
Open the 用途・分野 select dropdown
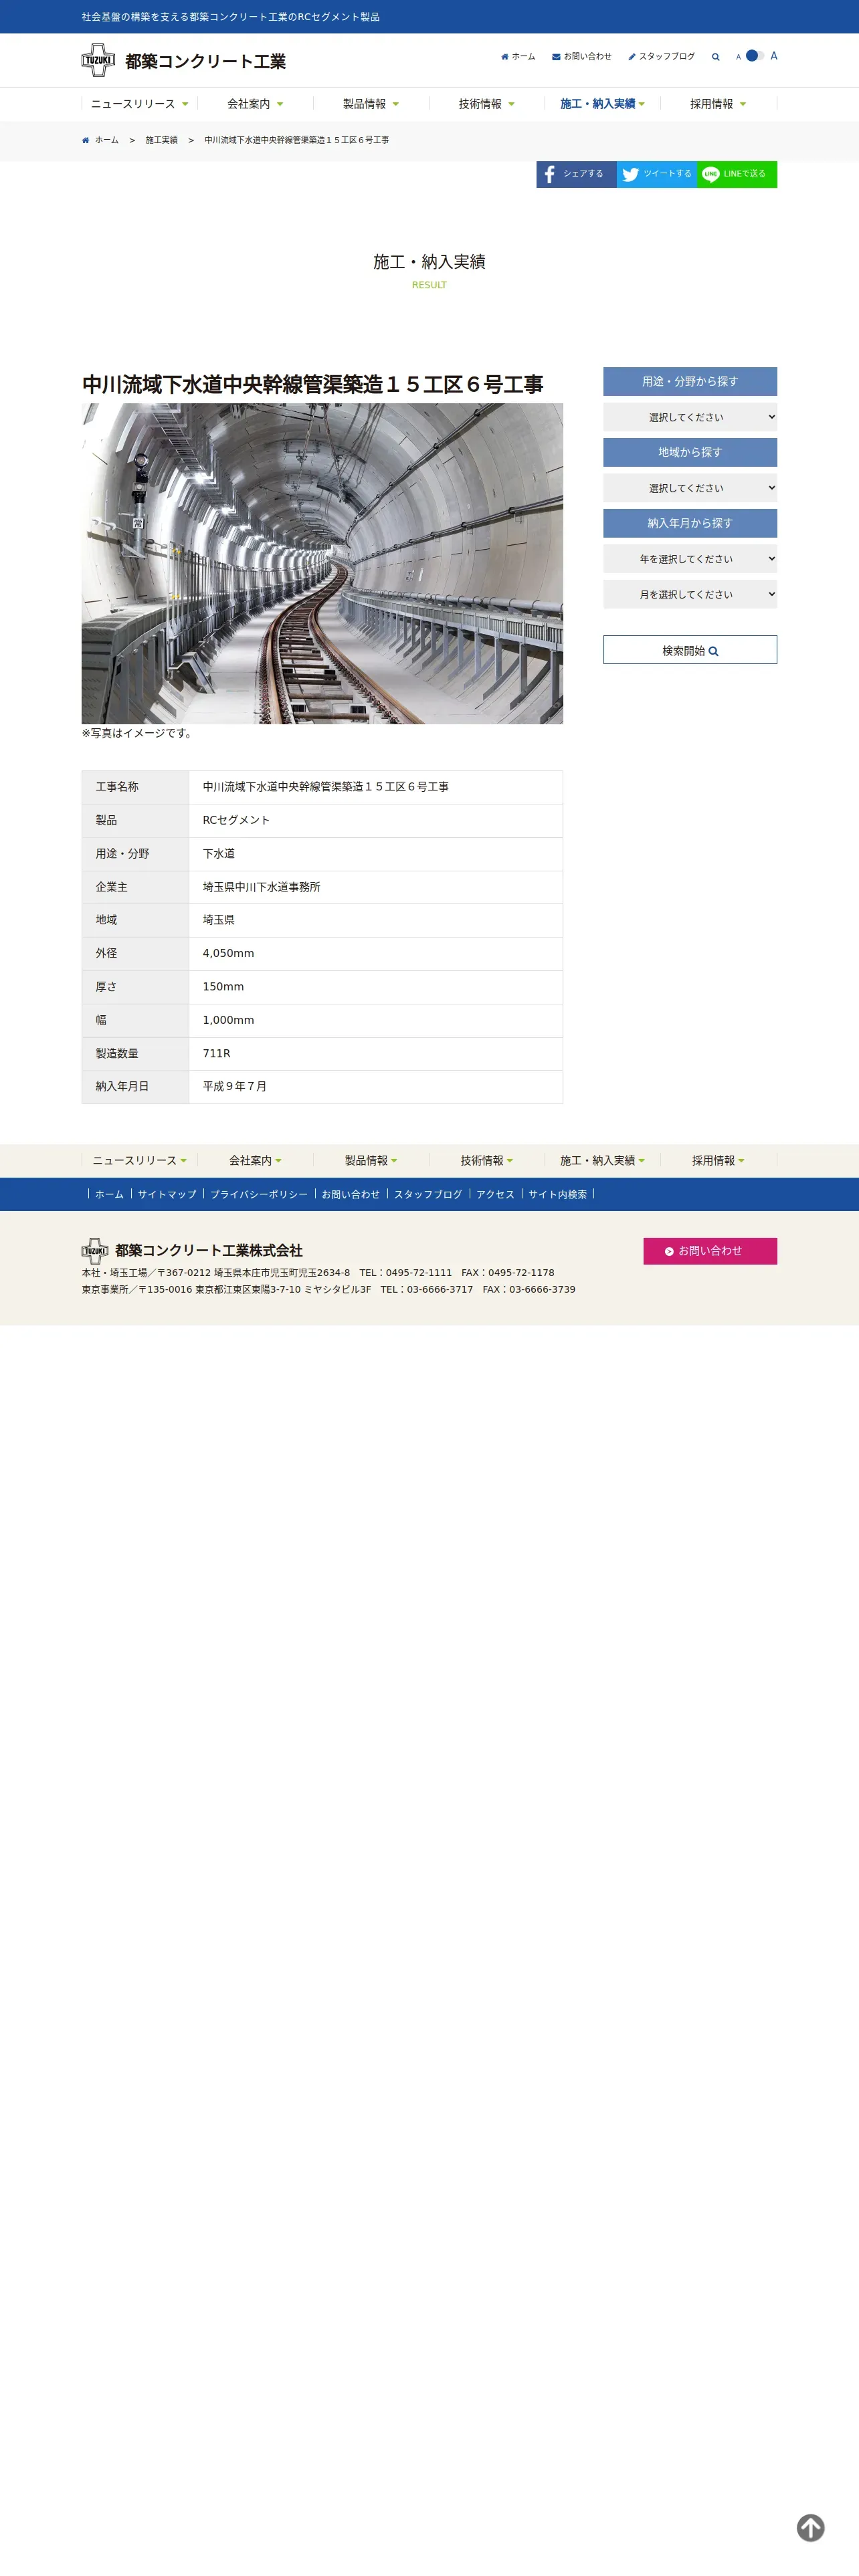point(690,417)
